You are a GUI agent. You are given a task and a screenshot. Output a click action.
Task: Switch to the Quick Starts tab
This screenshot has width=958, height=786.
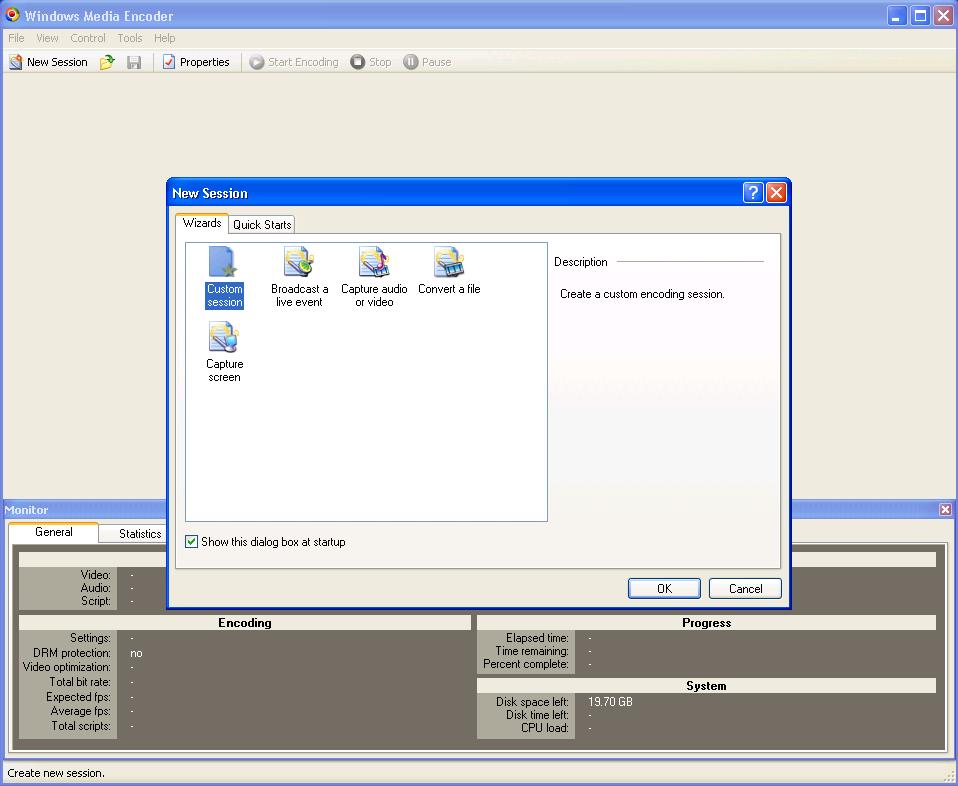tap(262, 224)
